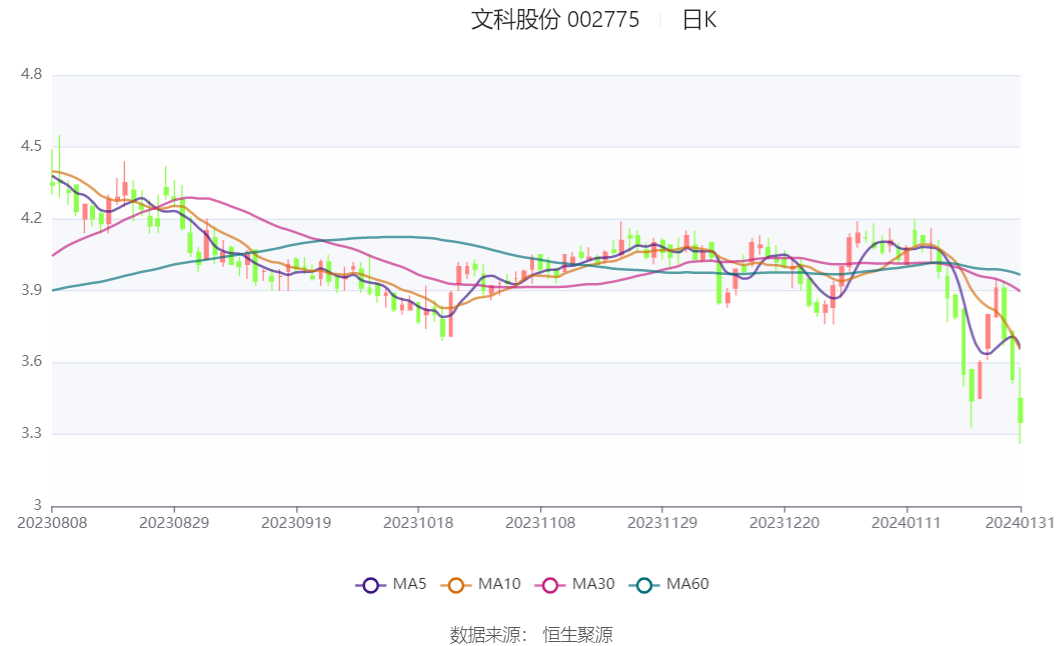Click y-axis value 4.5
The image size is (1062, 646).
tap(31, 146)
